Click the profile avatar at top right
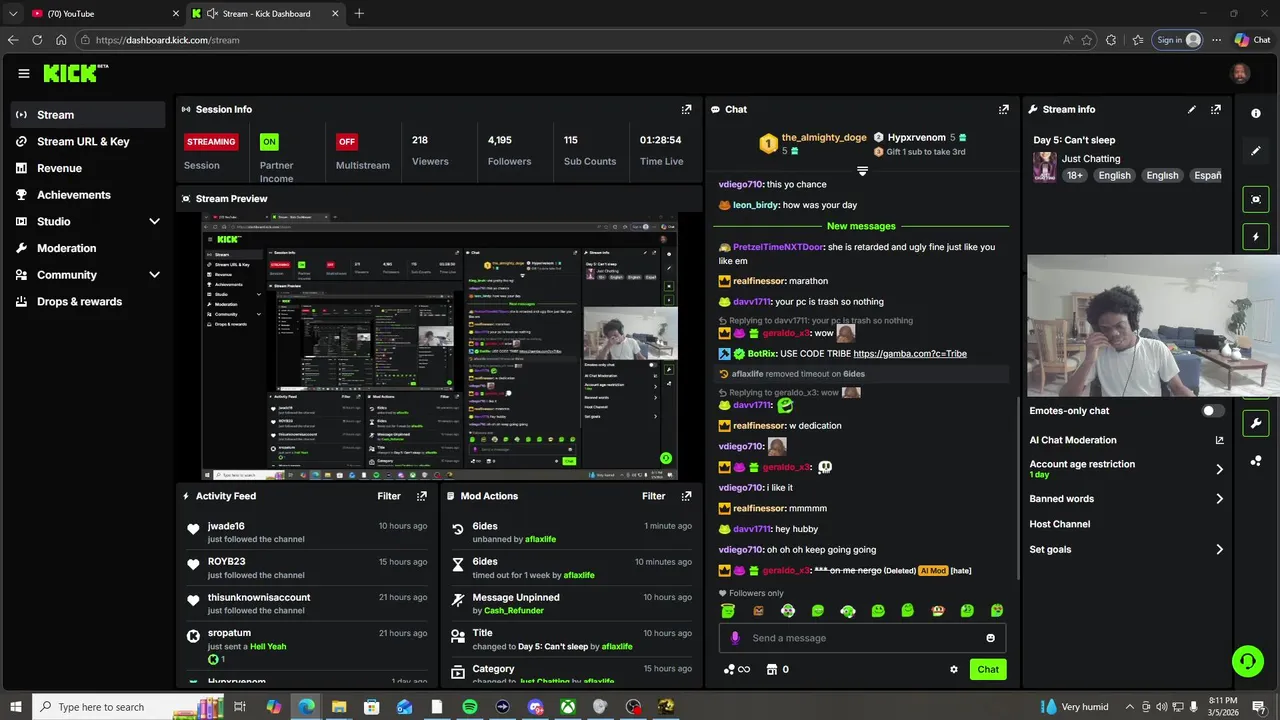 1240,73
